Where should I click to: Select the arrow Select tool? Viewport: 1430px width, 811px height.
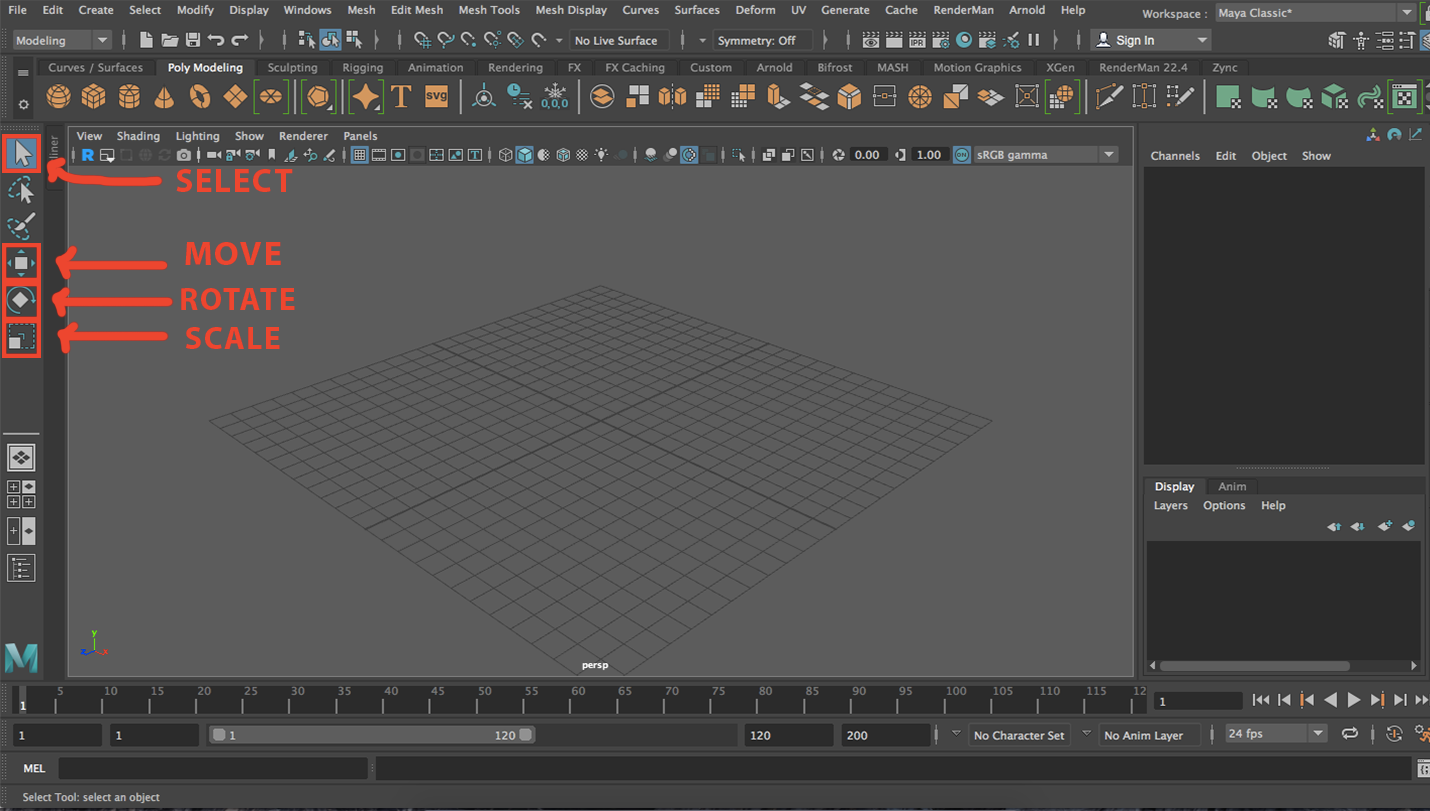(21, 153)
